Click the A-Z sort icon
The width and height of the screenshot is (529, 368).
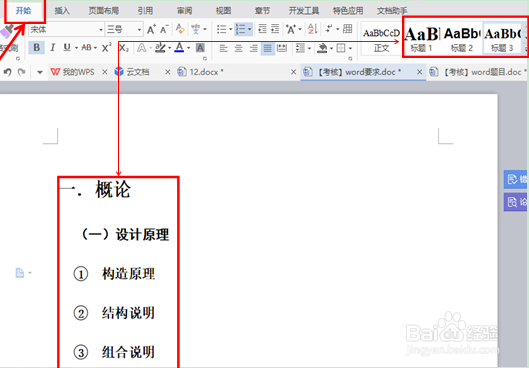click(312, 29)
